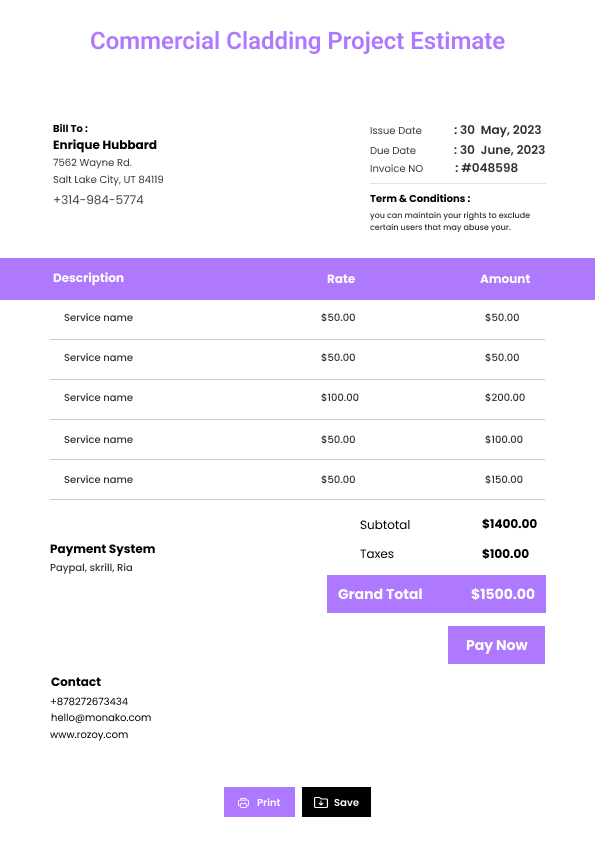Click the Taxes value $100.00
The image size is (595, 842).
pyautogui.click(x=505, y=554)
